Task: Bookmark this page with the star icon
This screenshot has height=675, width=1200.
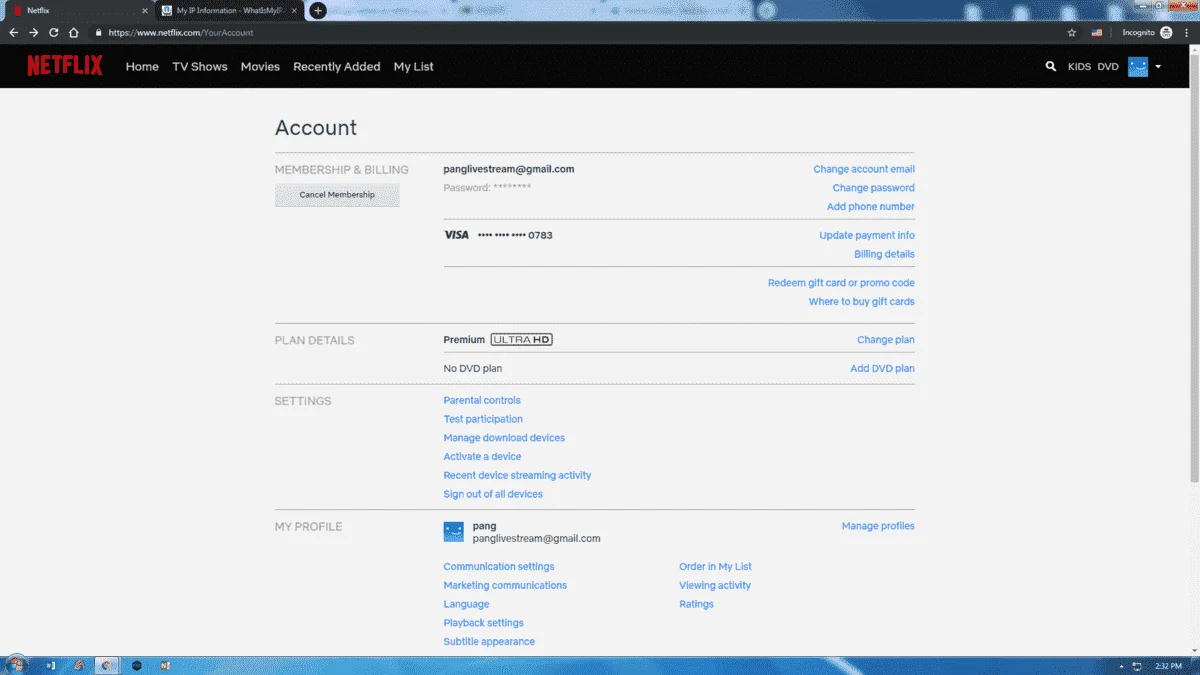Action: click(1072, 32)
